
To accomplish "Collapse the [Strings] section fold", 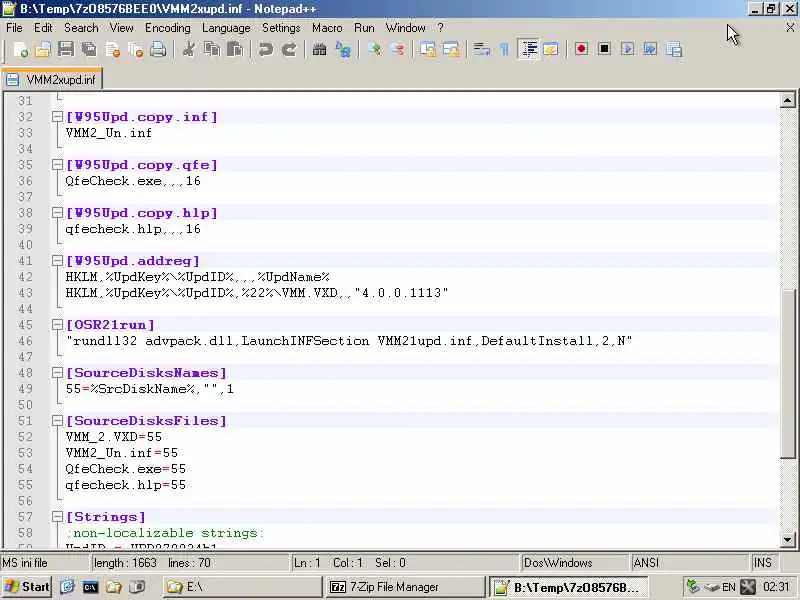I will (57, 516).
